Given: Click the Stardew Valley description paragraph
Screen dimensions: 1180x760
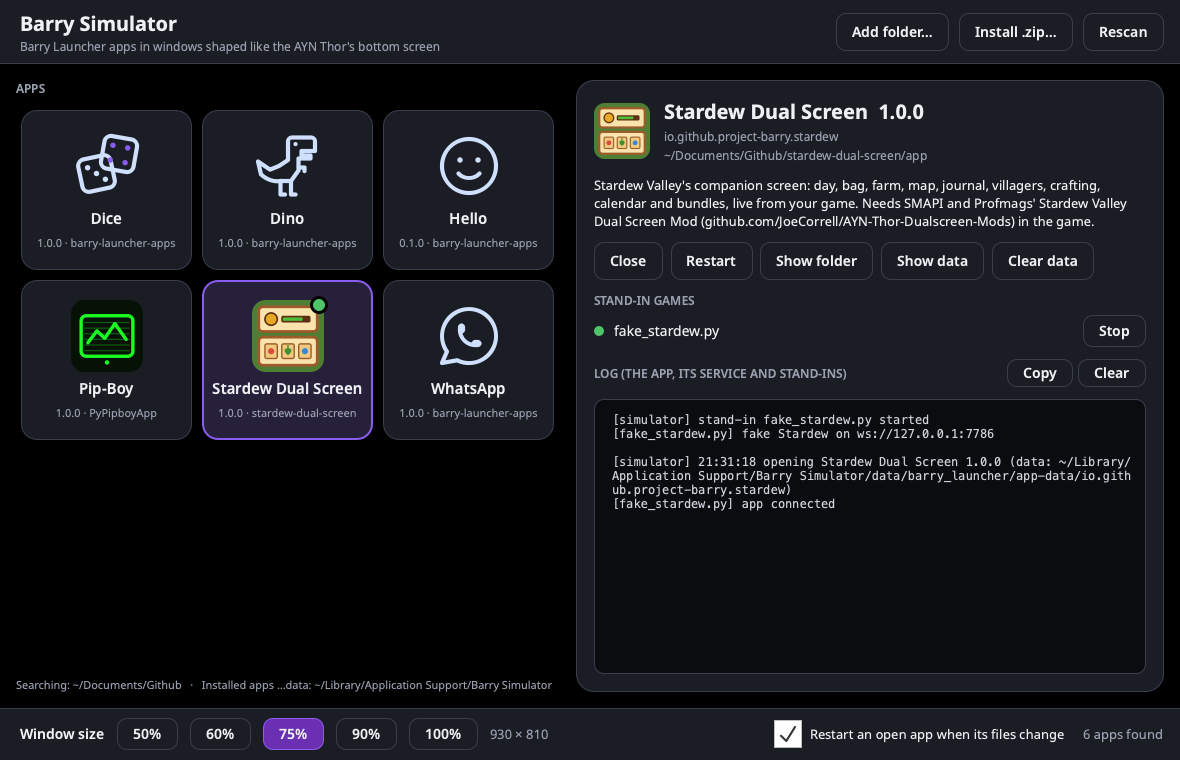Looking at the screenshot, I should tap(860, 204).
